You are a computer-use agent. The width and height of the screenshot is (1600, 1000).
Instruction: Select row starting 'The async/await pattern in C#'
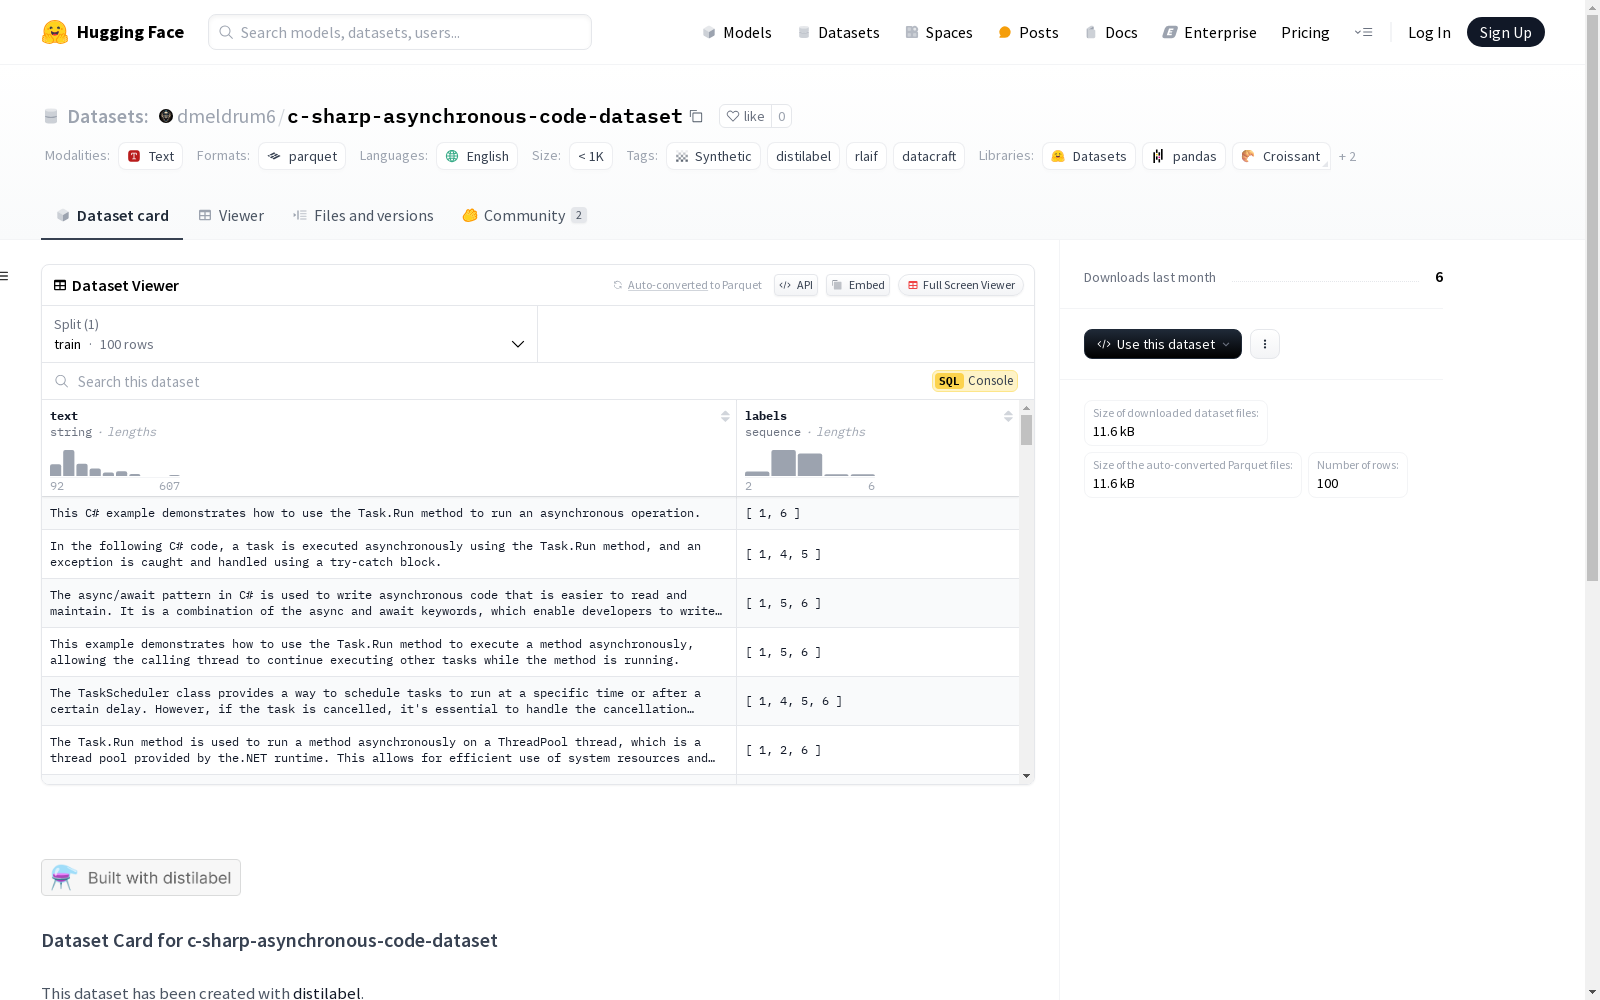point(530,603)
